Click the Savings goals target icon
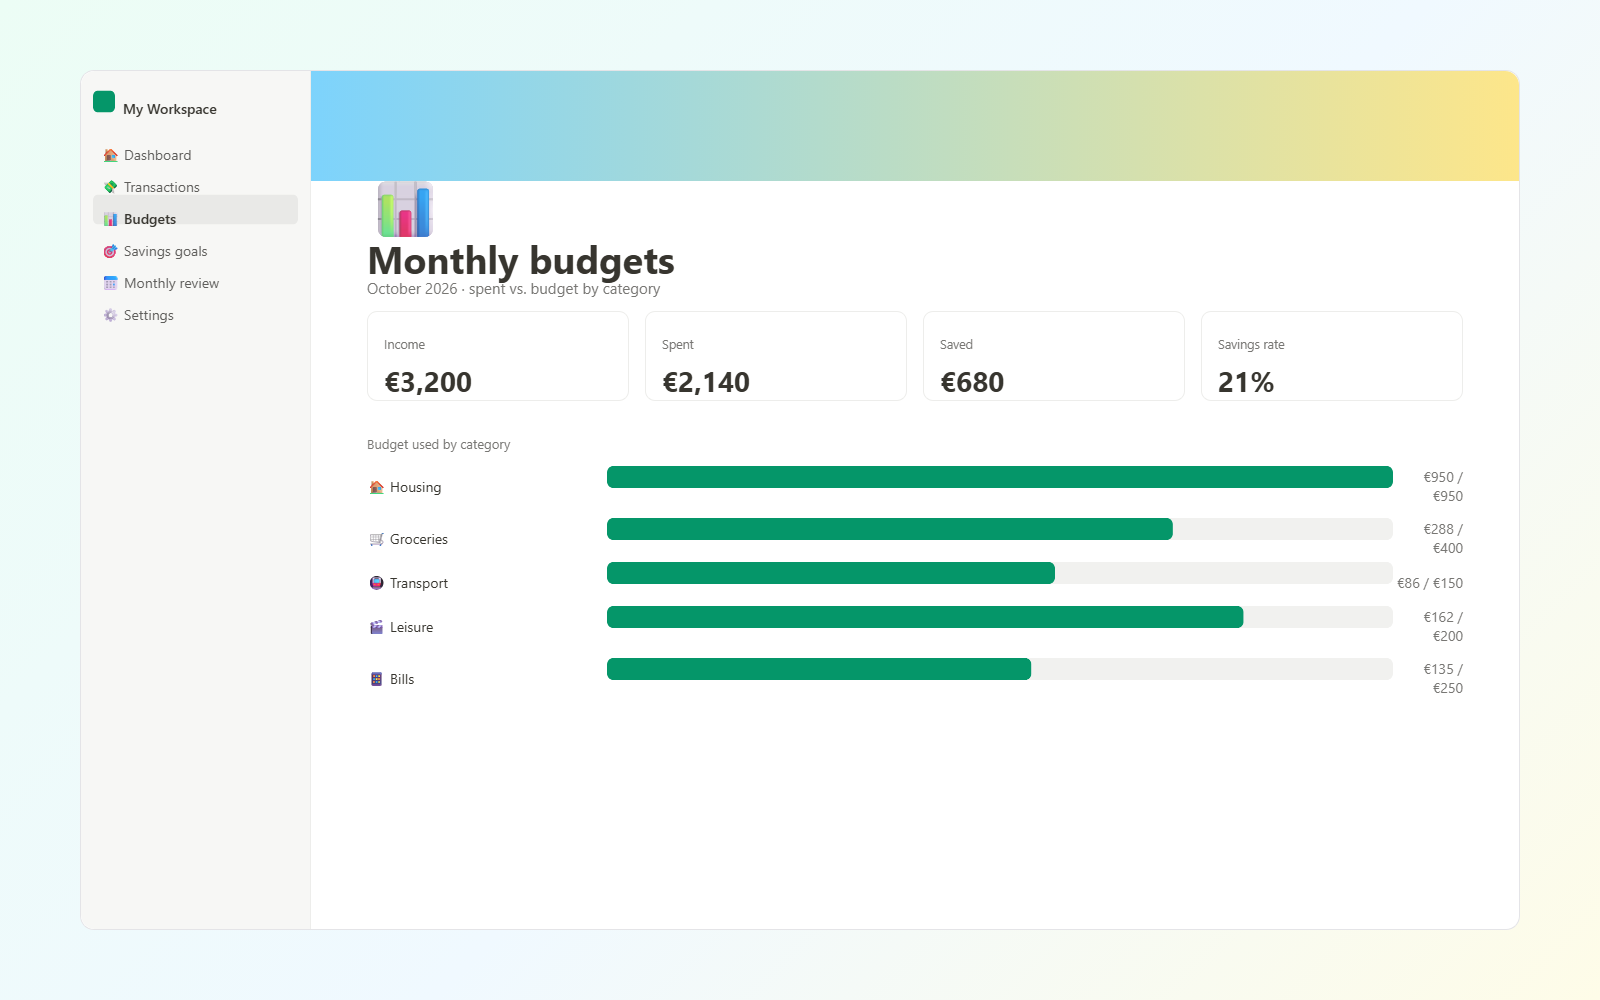 coord(110,252)
